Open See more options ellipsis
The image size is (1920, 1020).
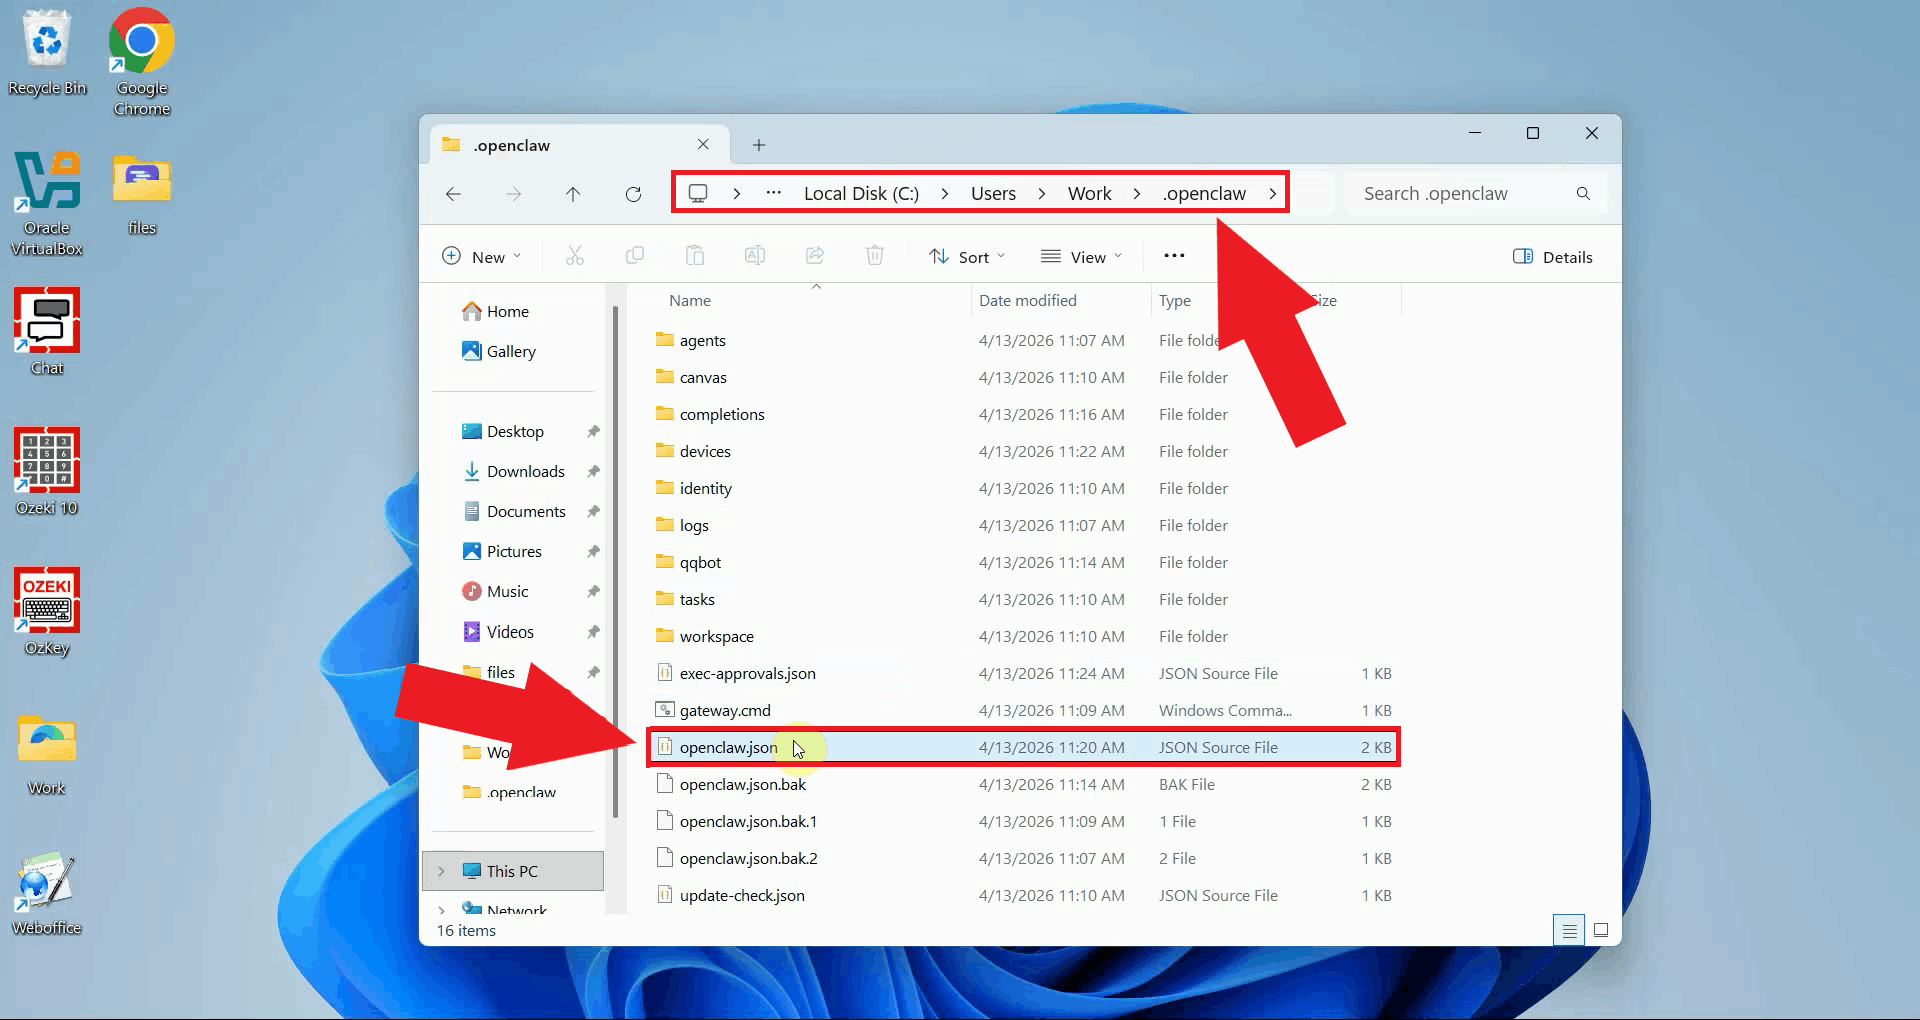click(x=1174, y=256)
